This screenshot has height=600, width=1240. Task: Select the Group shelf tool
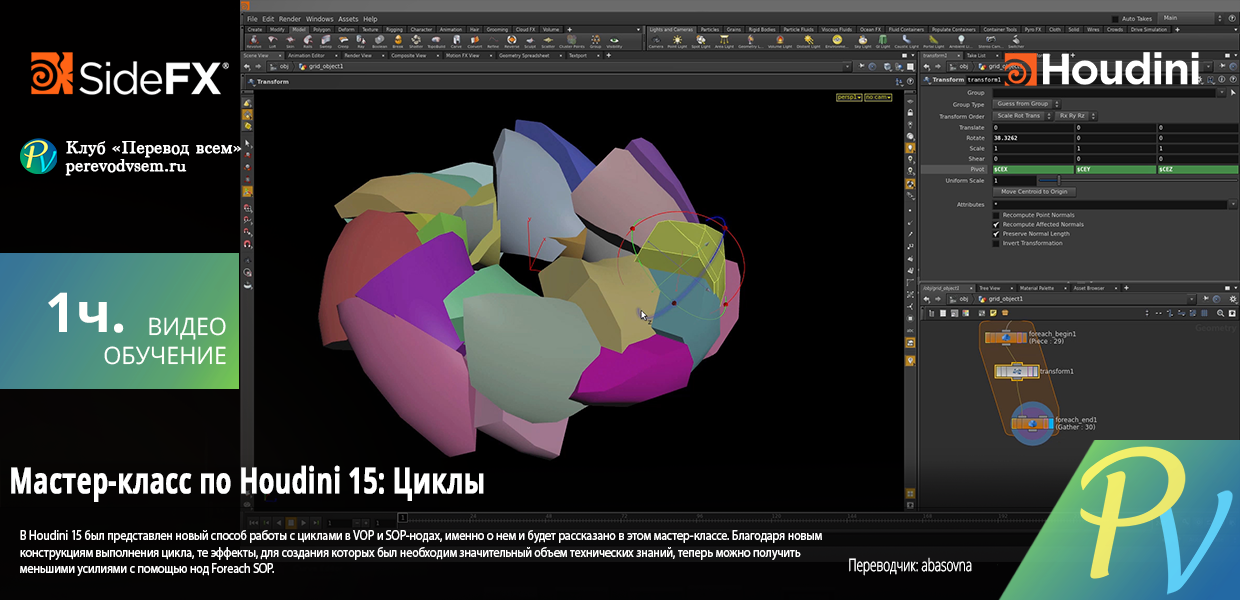[595, 40]
